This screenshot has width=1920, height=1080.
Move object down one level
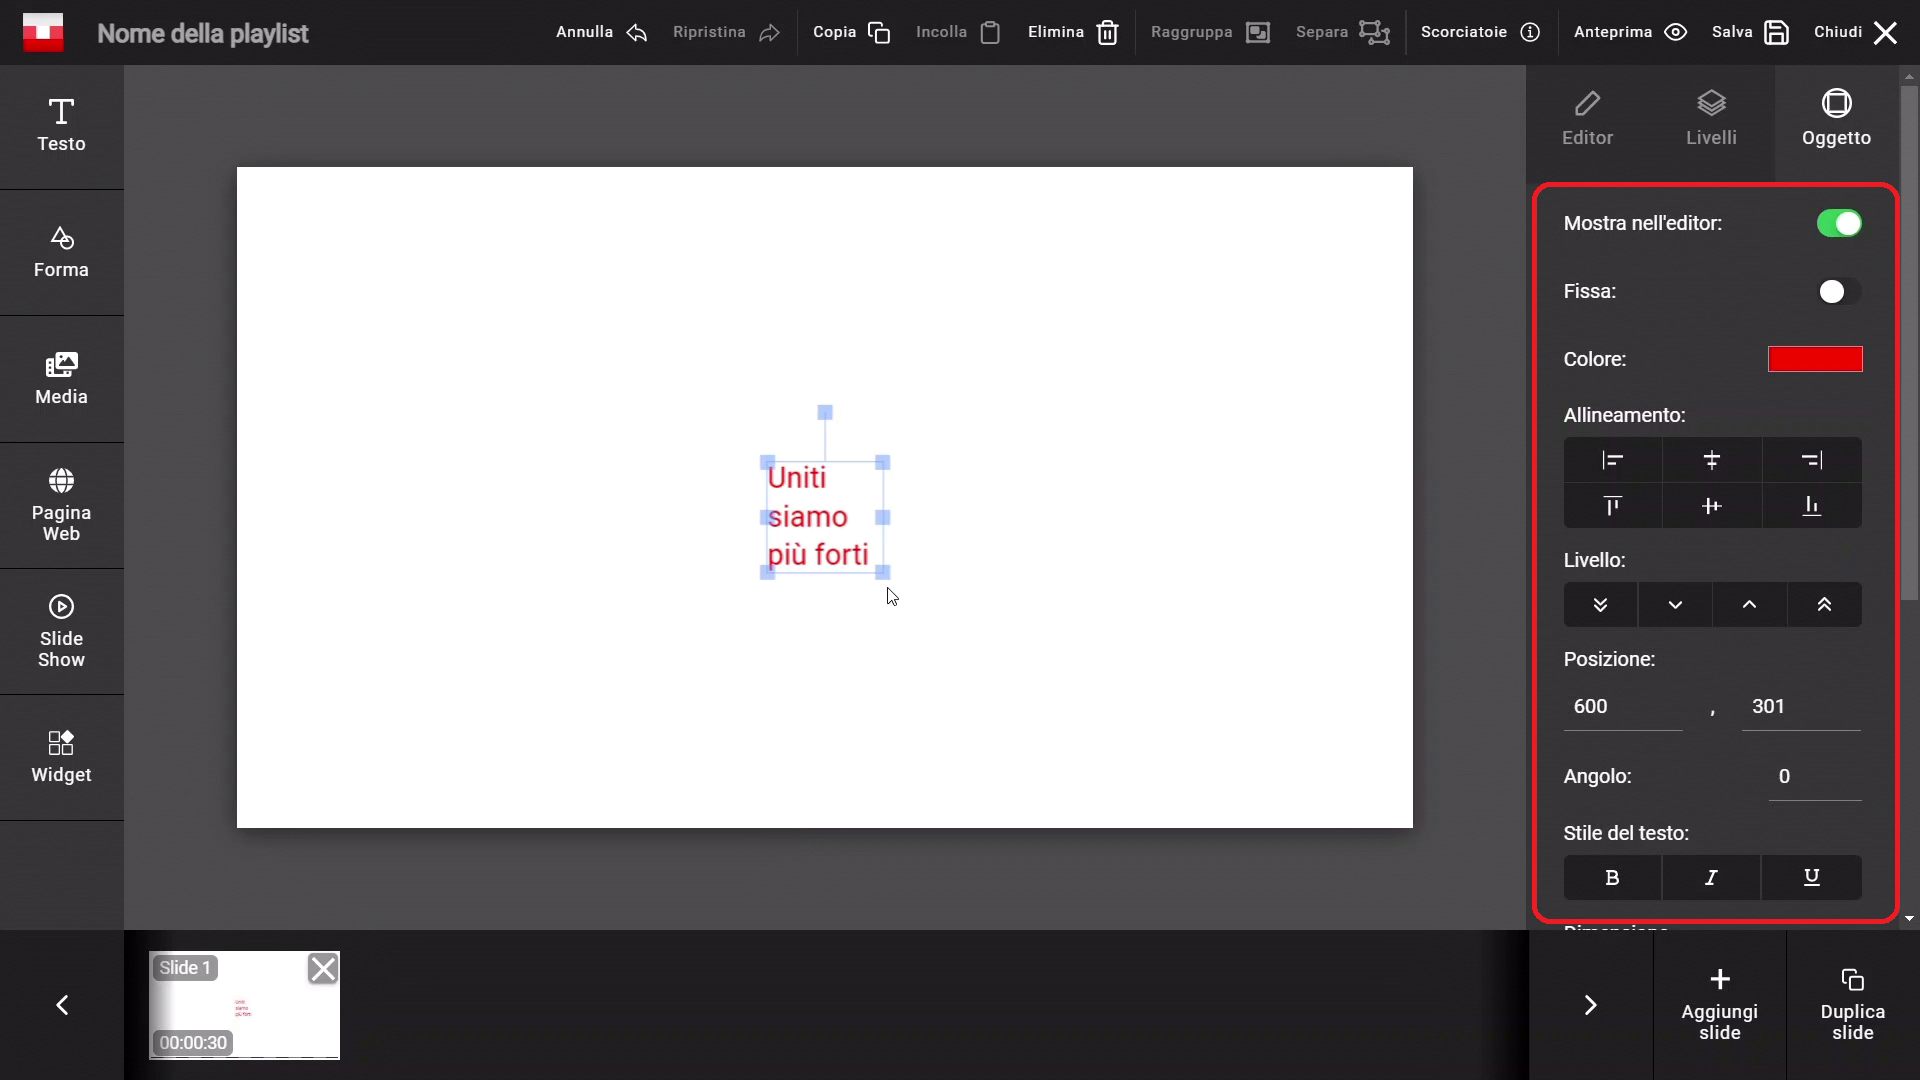pos(1675,605)
